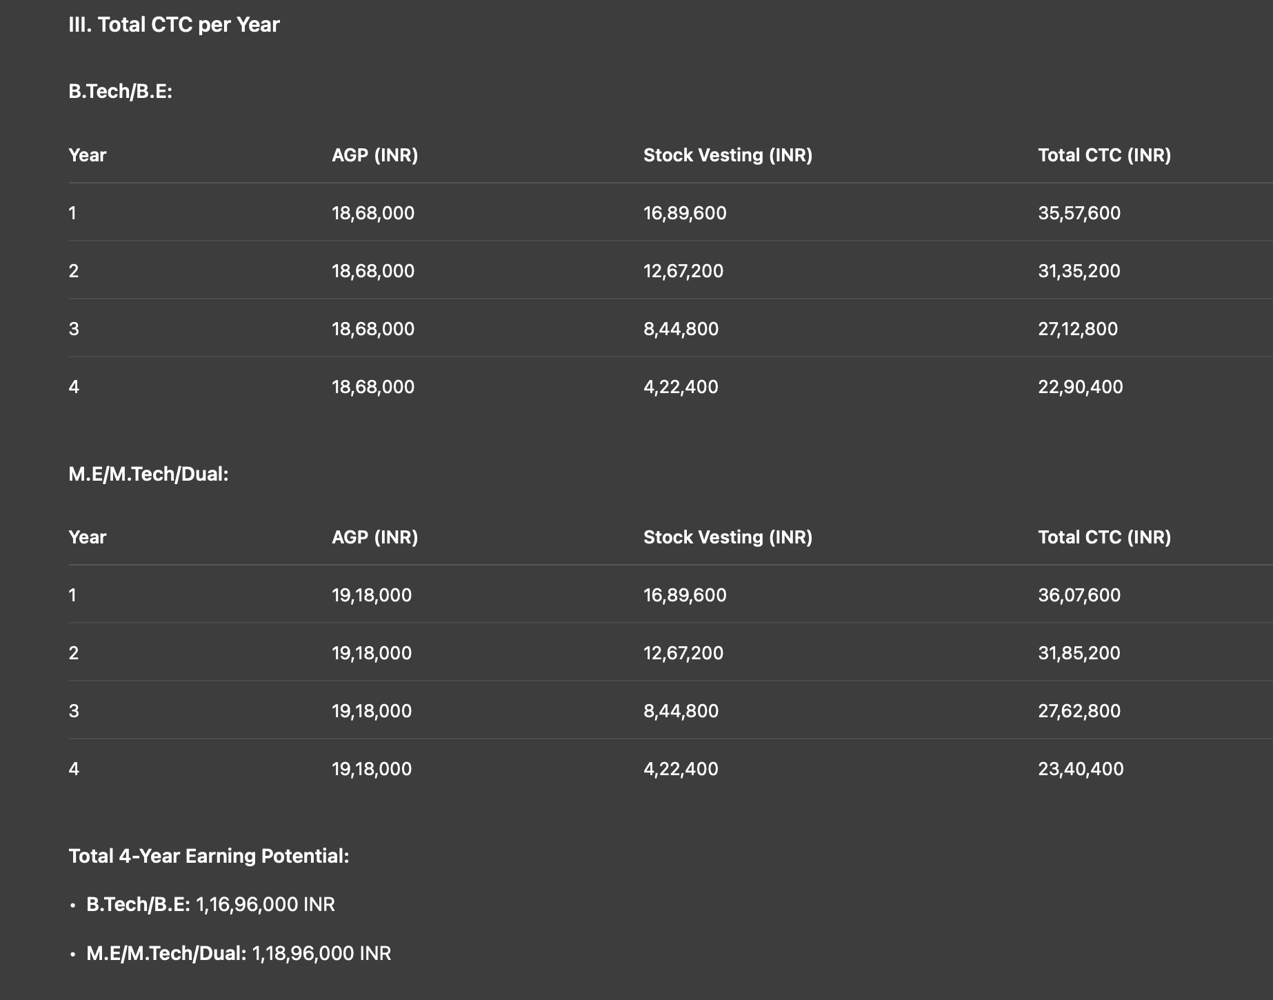The width and height of the screenshot is (1273, 1000).
Task: Click year number 3 in the 27,62,800 row
Action: point(73,711)
